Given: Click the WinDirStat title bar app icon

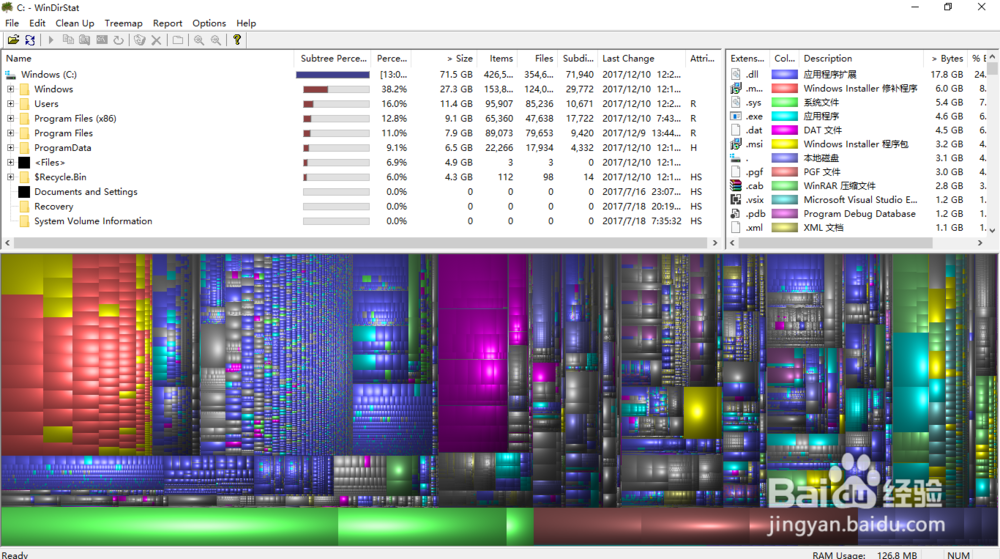Looking at the screenshot, I should point(8,7).
